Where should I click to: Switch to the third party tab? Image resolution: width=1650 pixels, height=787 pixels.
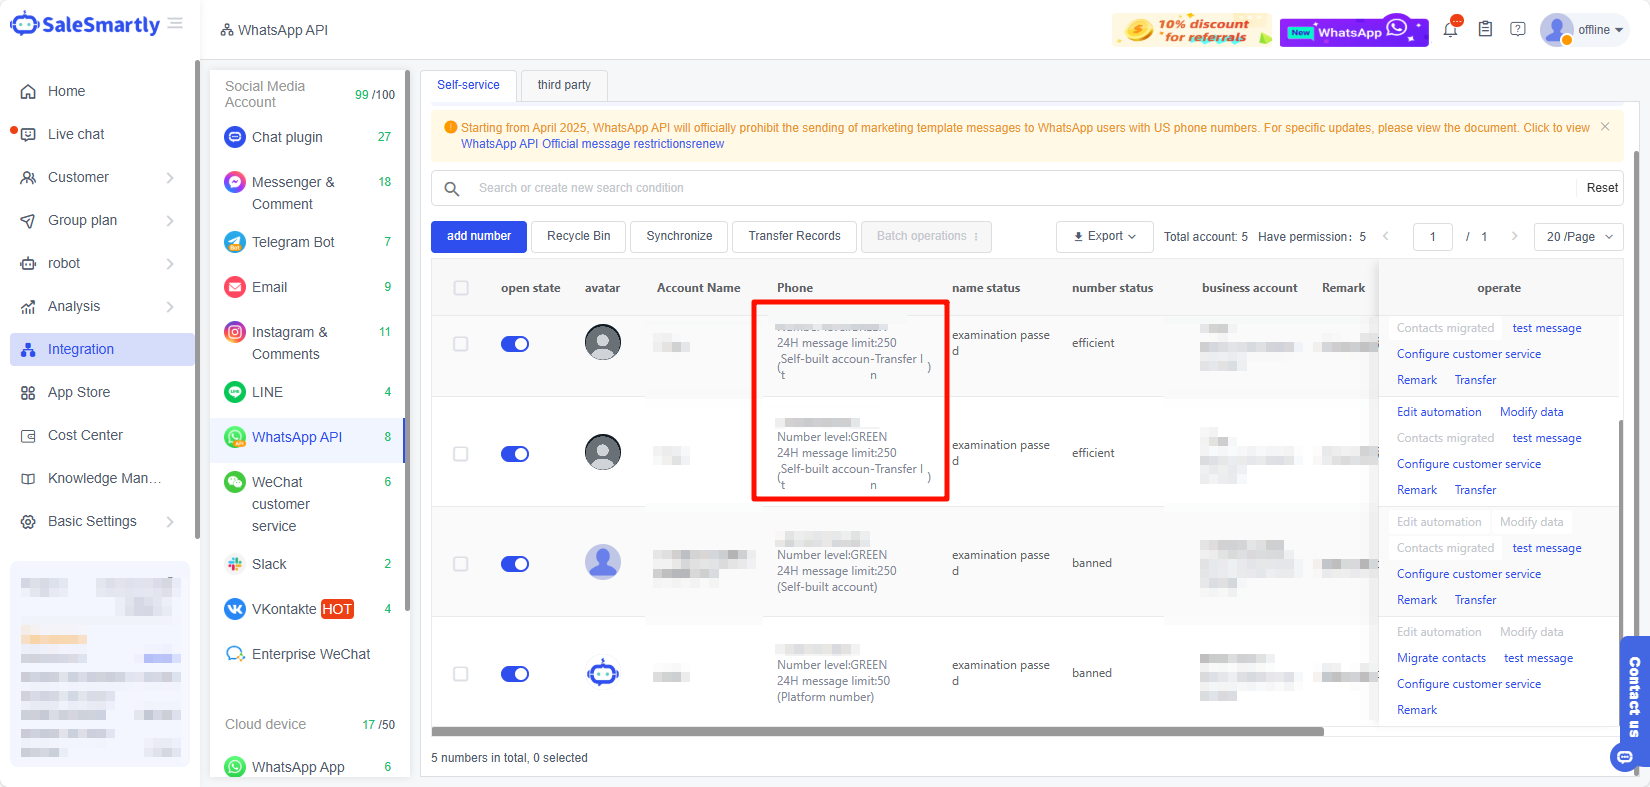pos(564,85)
